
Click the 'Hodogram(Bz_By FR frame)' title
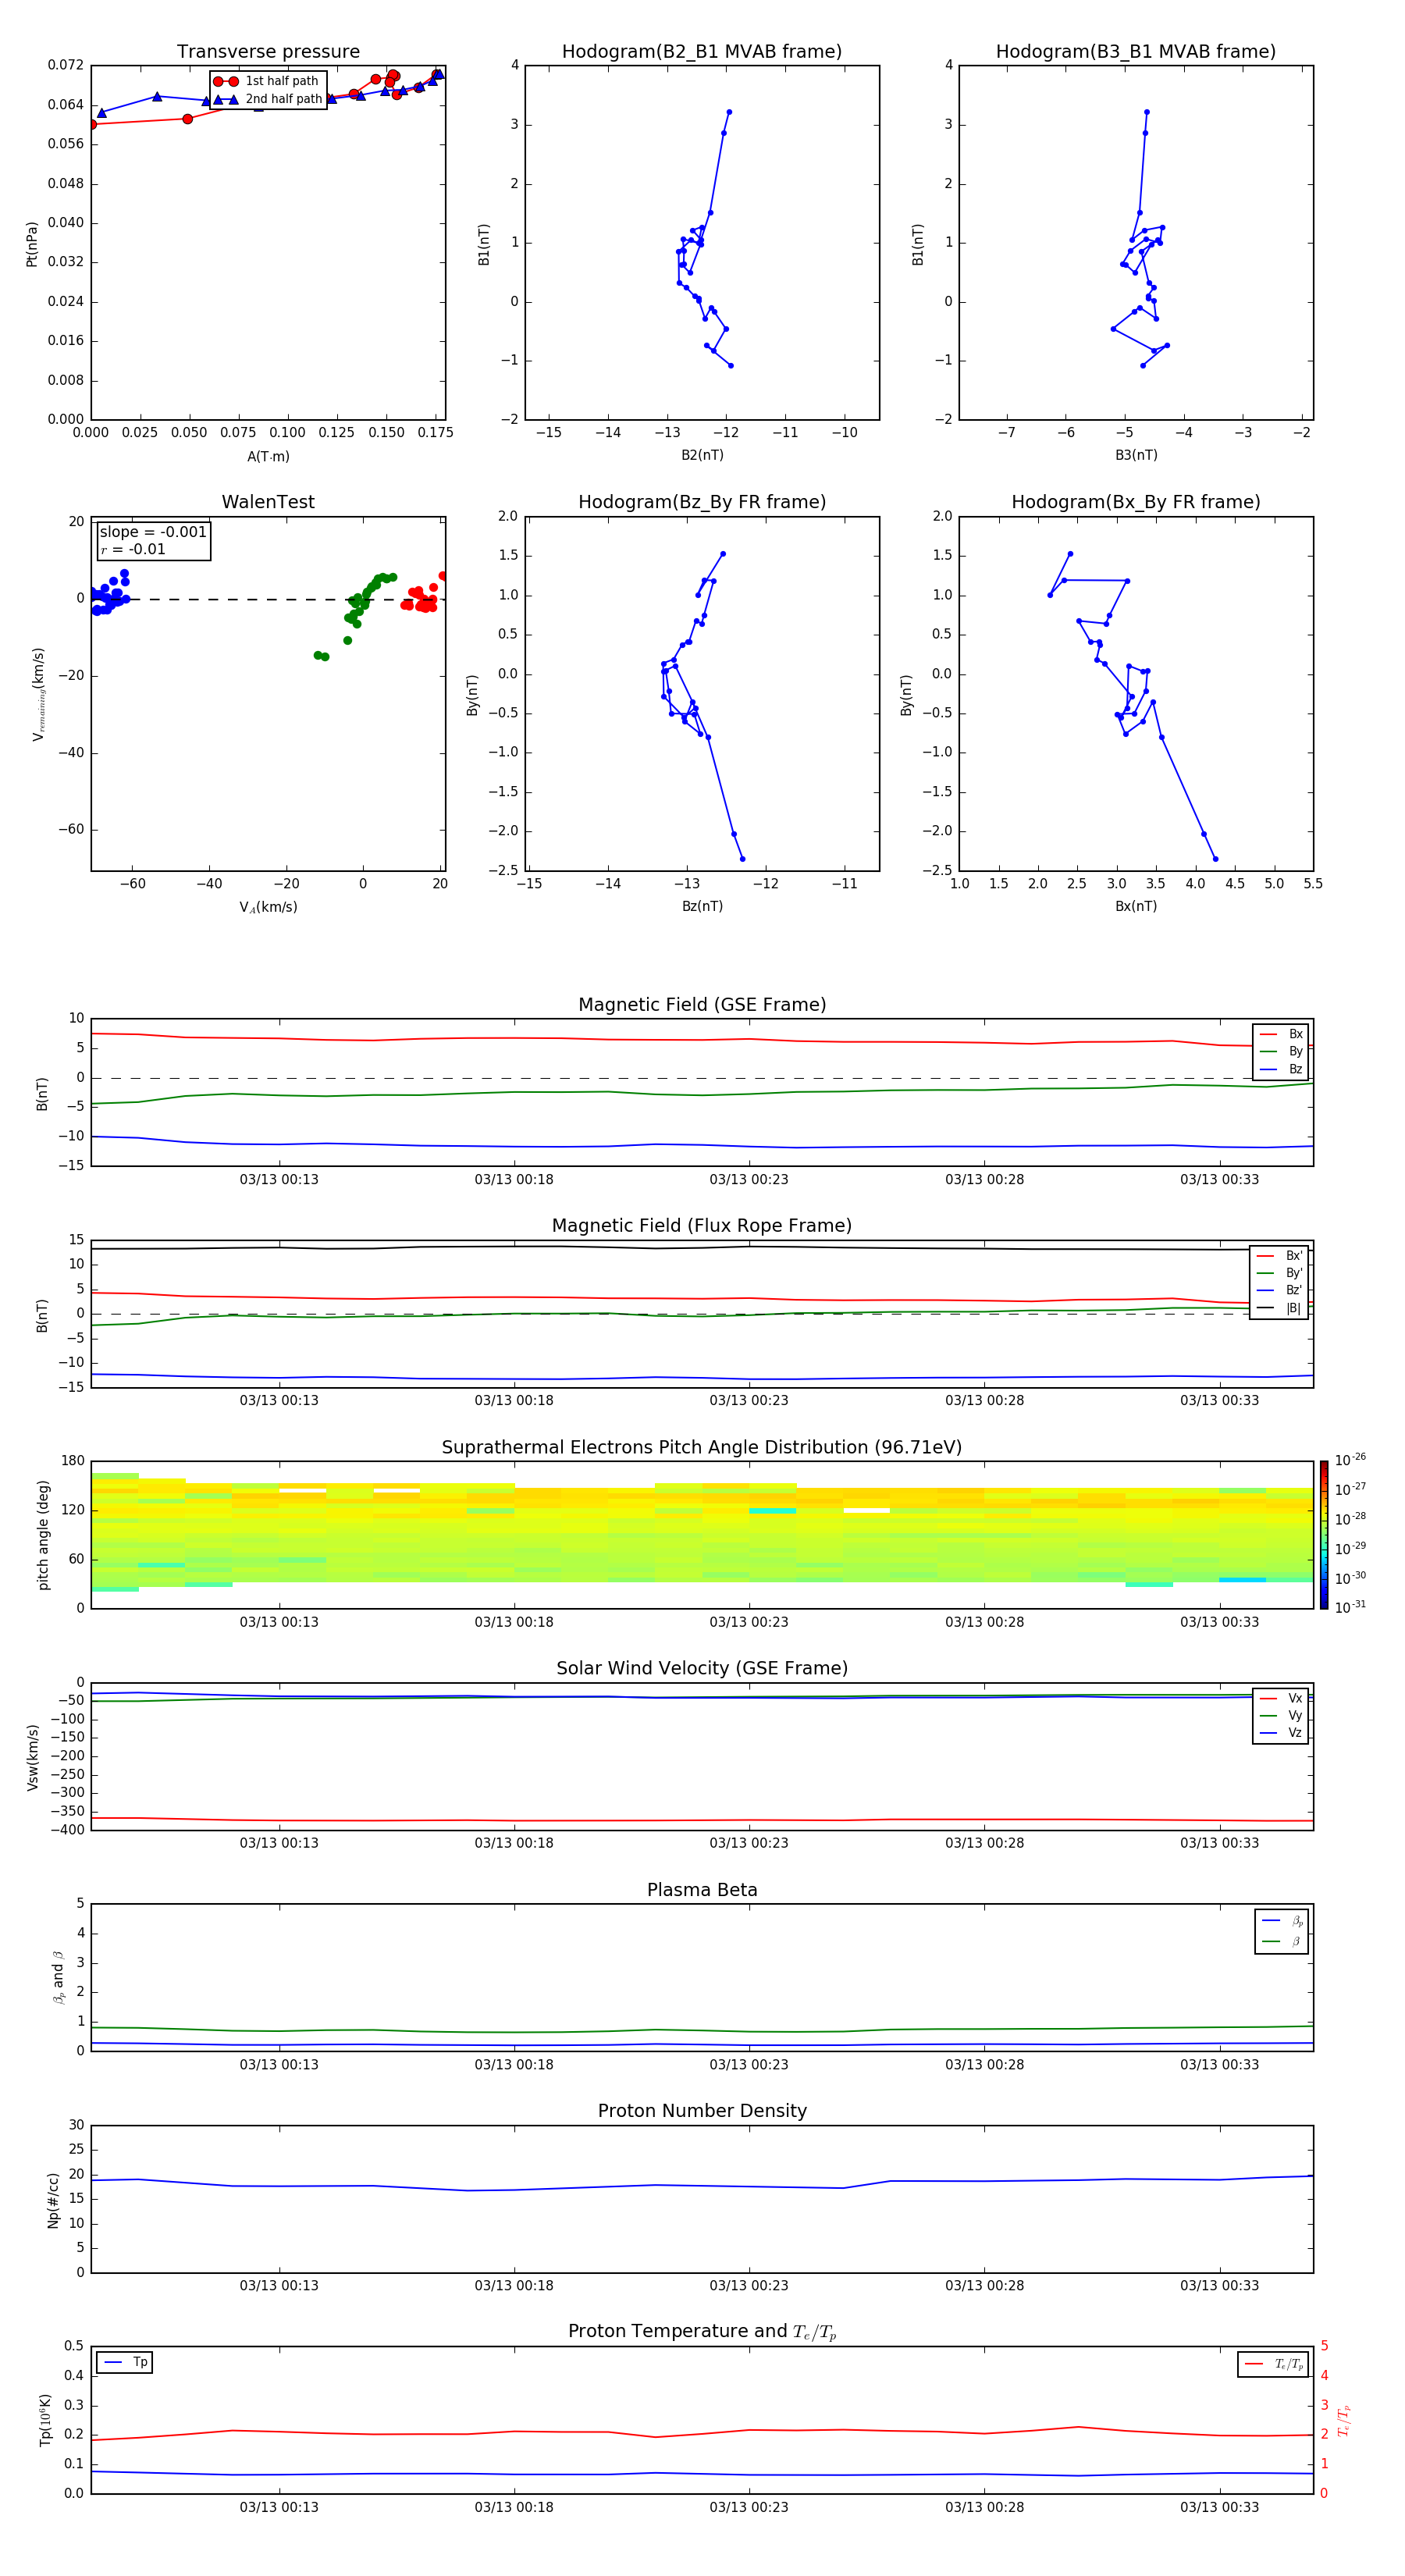pyautogui.click(x=702, y=502)
